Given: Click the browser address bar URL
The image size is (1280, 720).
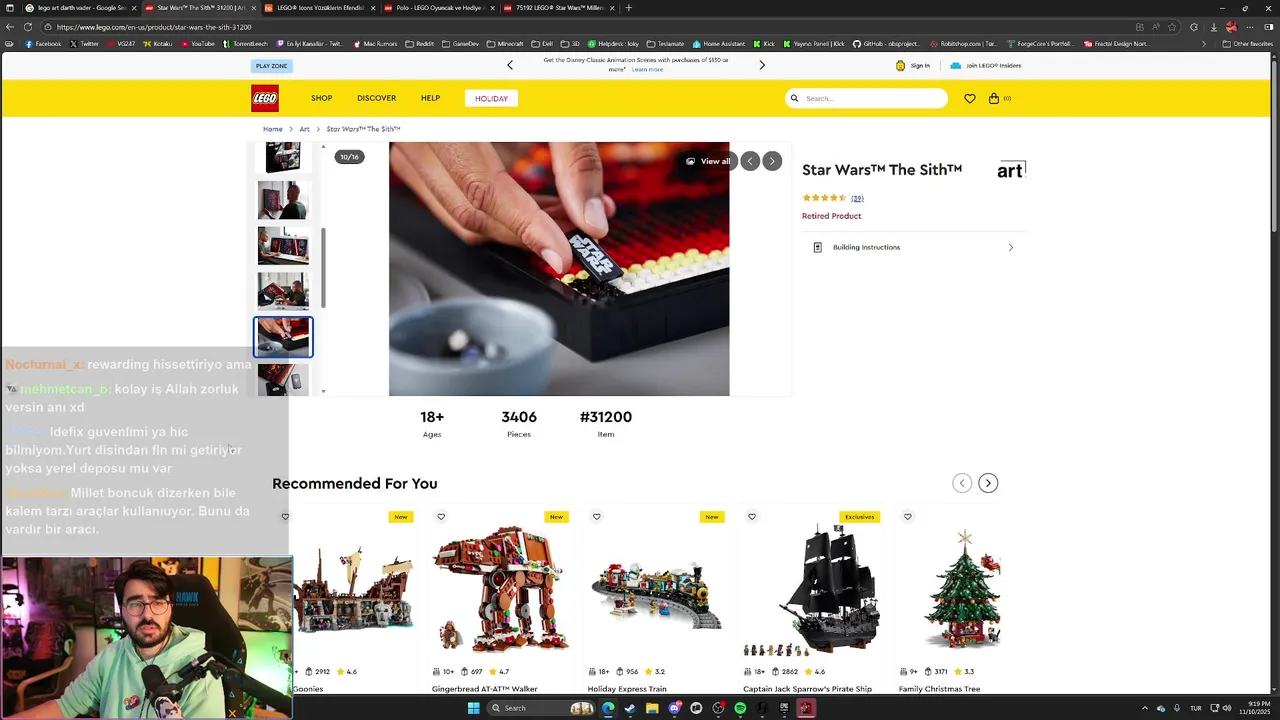Looking at the screenshot, I should click(x=154, y=27).
